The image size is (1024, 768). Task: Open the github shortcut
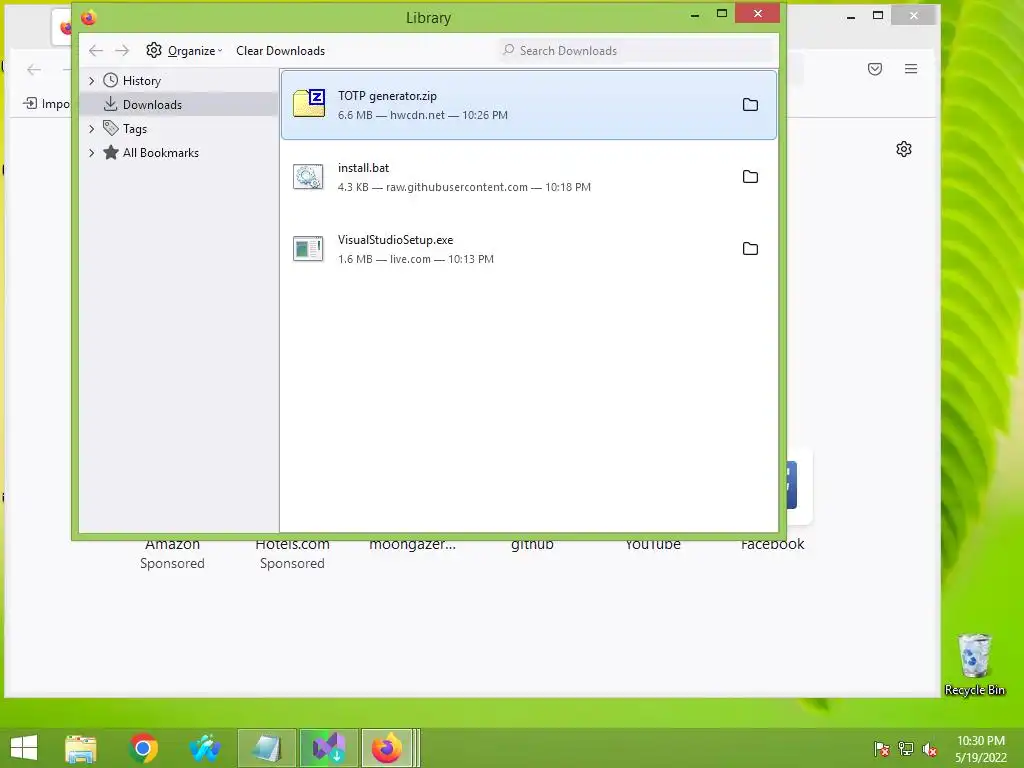point(532,545)
